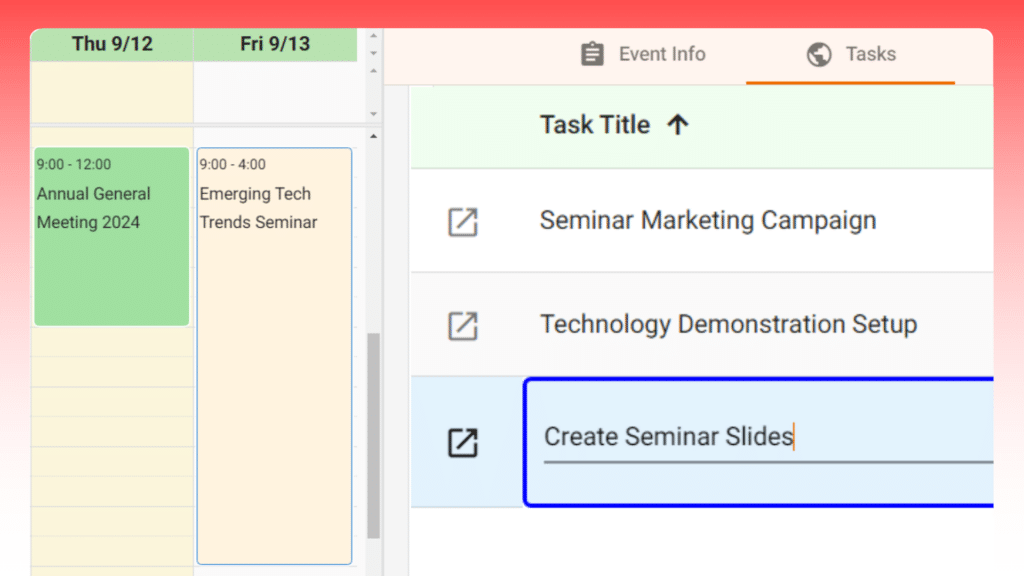Click the all-day area scroll-down arrow above the events

point(374,114)
